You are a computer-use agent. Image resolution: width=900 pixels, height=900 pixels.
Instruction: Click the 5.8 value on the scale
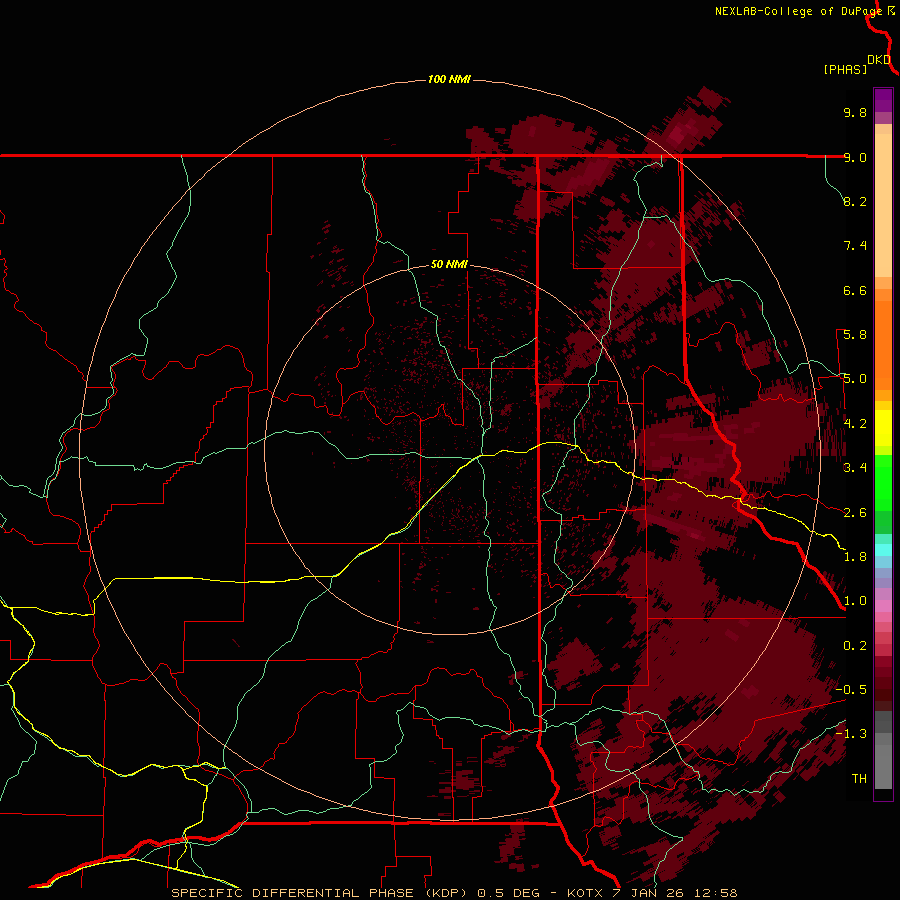(855, 335)
